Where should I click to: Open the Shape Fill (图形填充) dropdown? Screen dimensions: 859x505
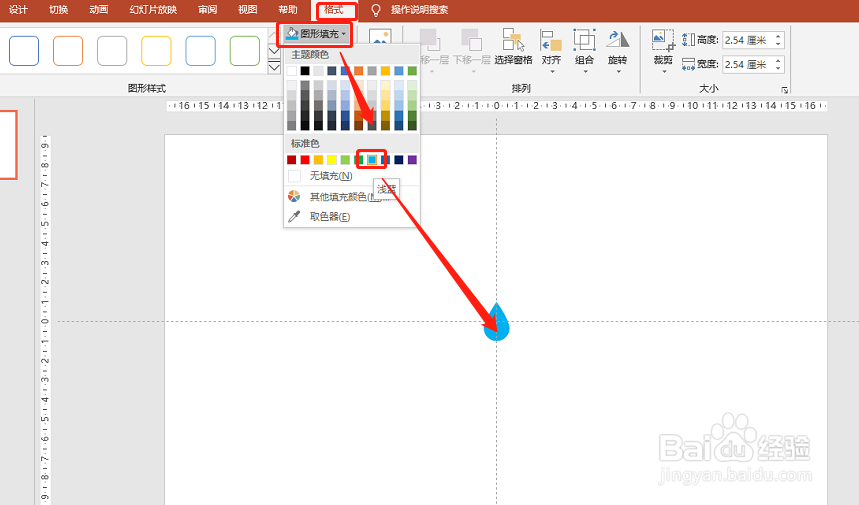point(316,34)
